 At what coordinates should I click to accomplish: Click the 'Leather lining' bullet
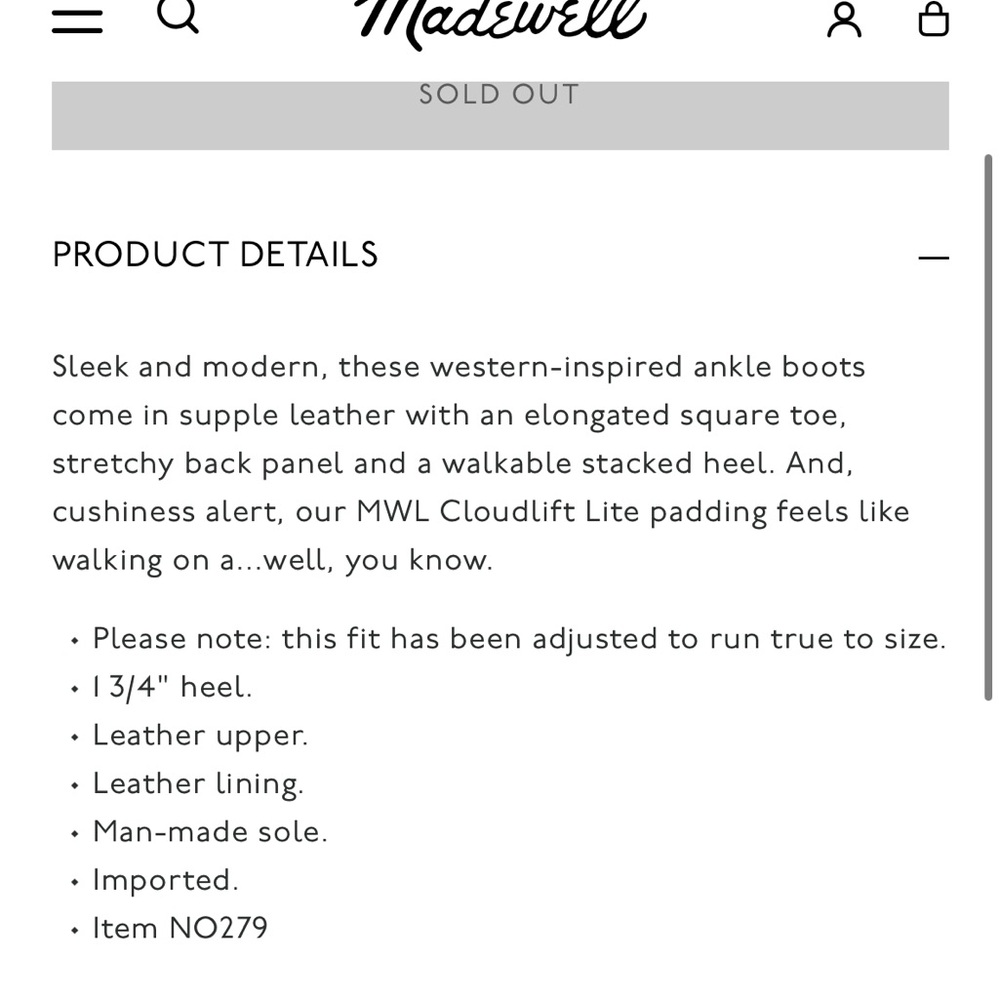click(198, 783)
